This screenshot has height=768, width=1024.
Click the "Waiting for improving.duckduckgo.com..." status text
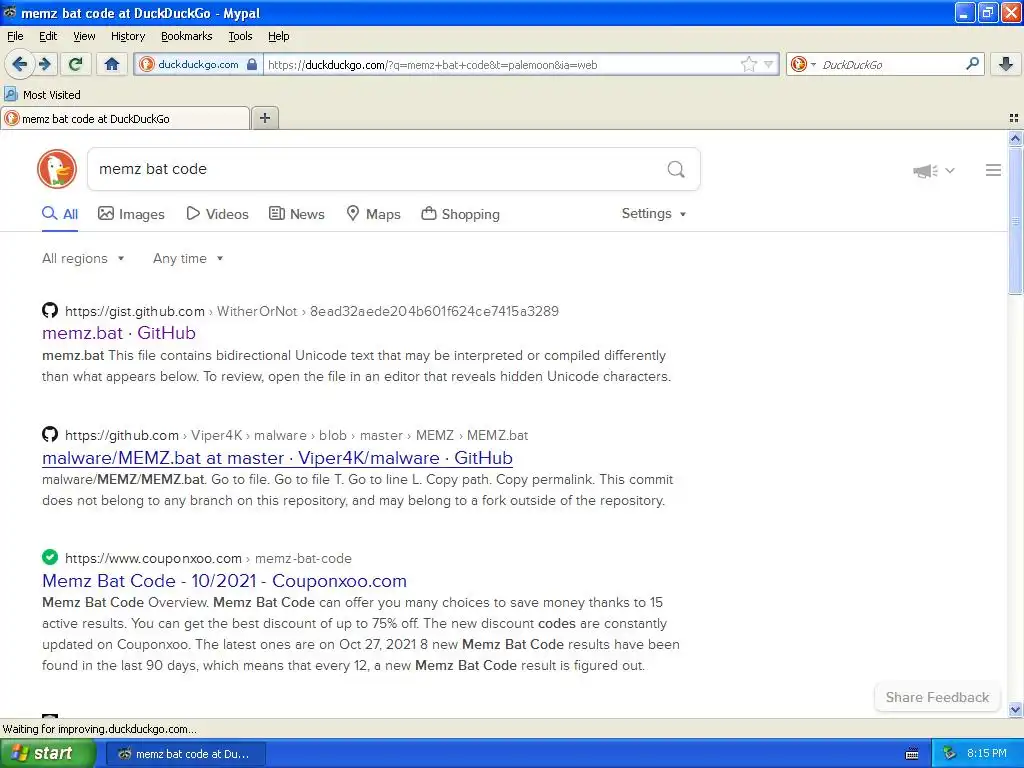[x=100, y=729]
